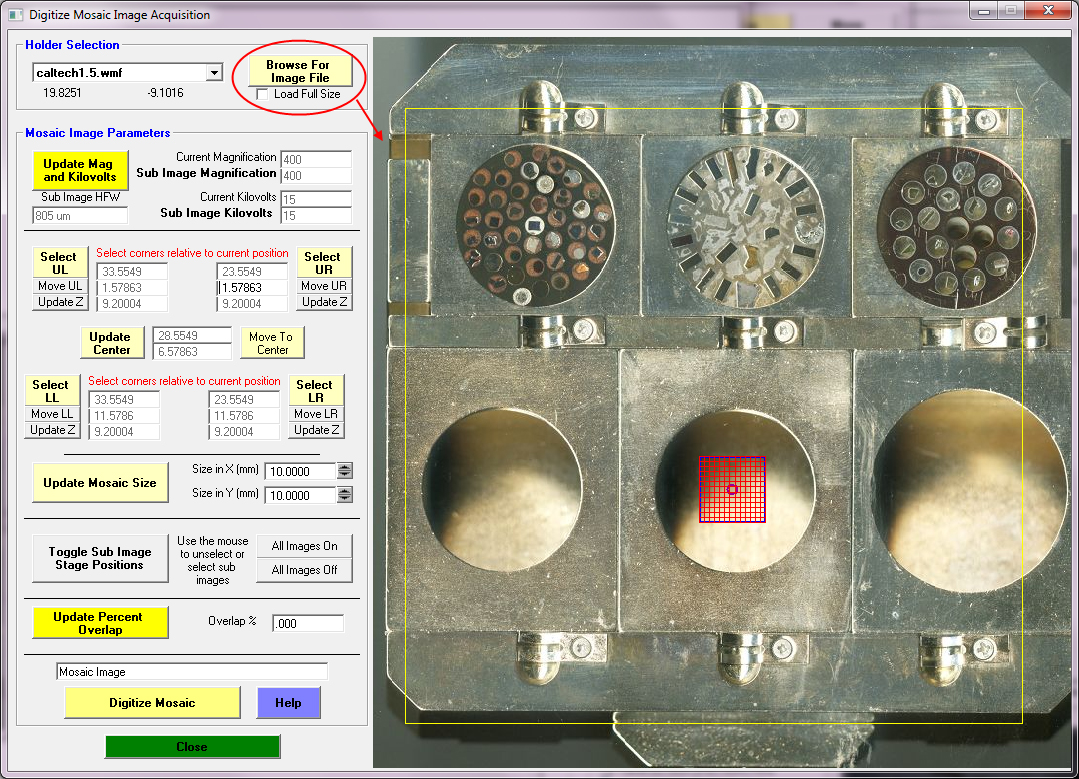Open Help for mosaic acquisition
The height and width of the screenshot is (779, 1079).
288,703
